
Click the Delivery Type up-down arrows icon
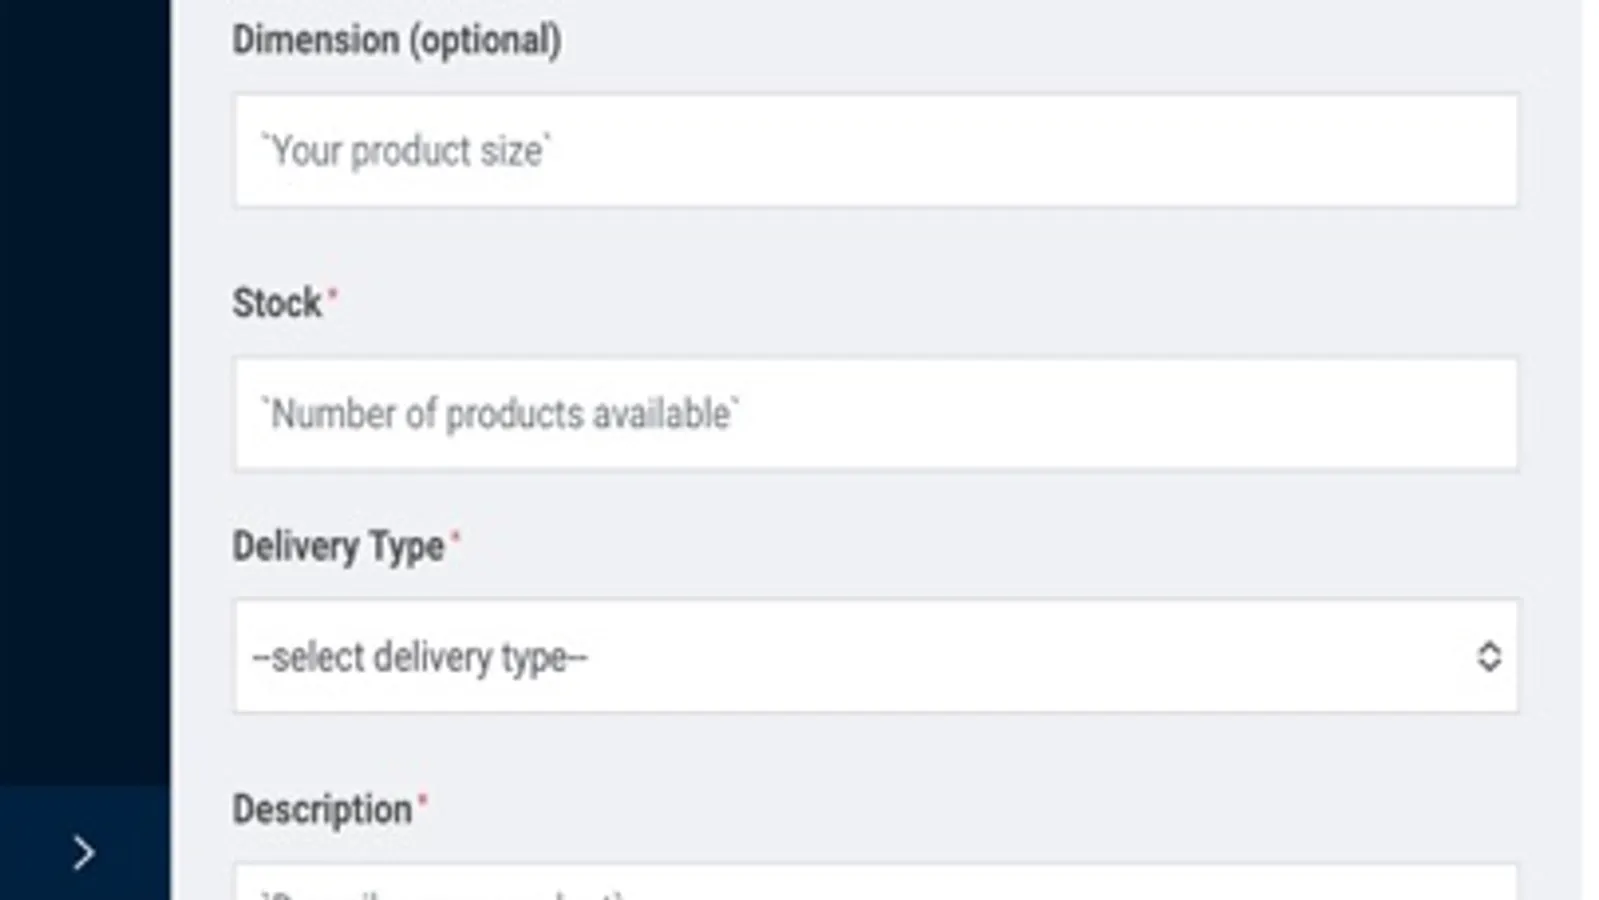1488,657
